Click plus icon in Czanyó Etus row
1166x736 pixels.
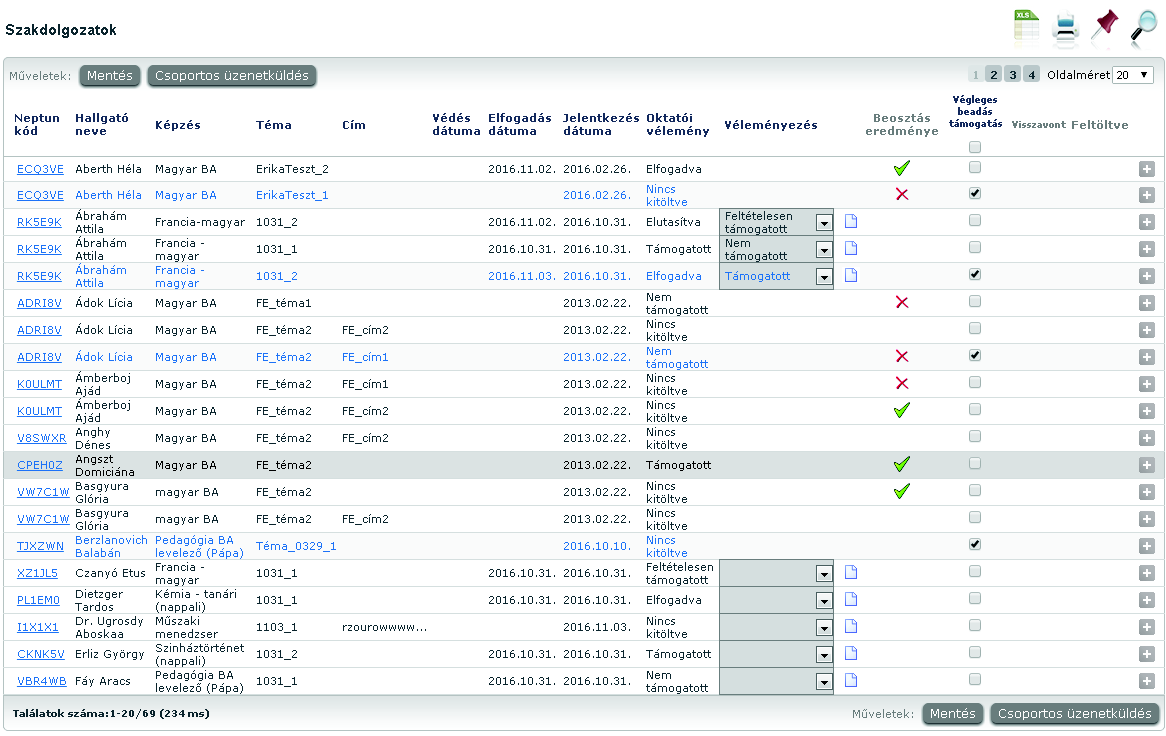pyautogui.click(x=1147, y=573)
